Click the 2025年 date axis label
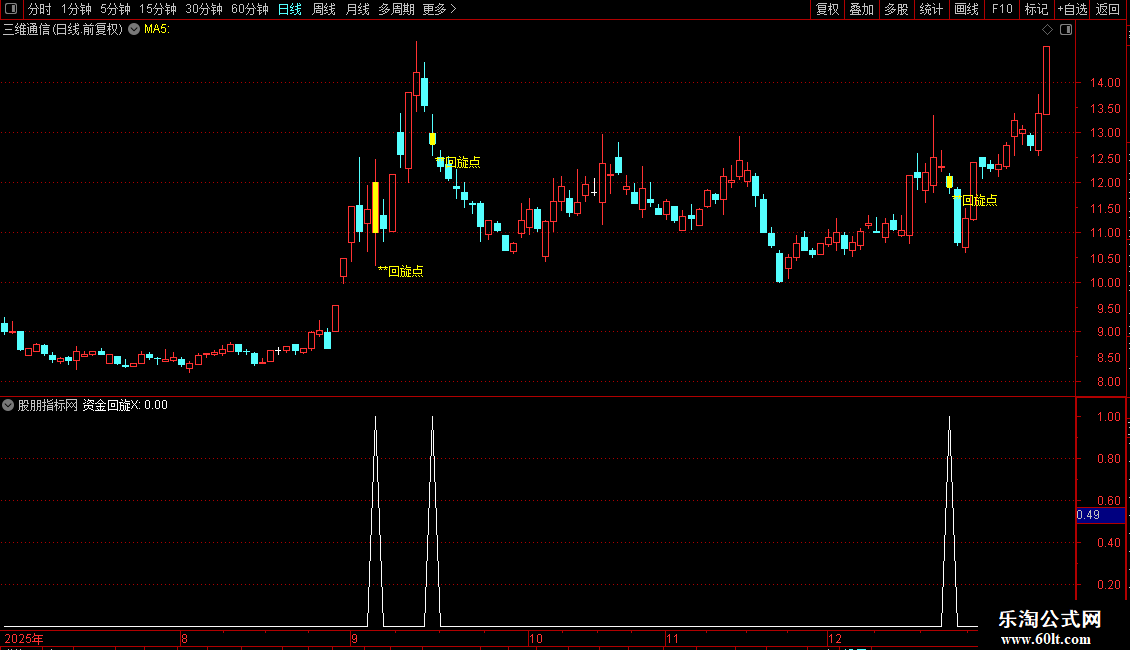 (x=24, y=638)
